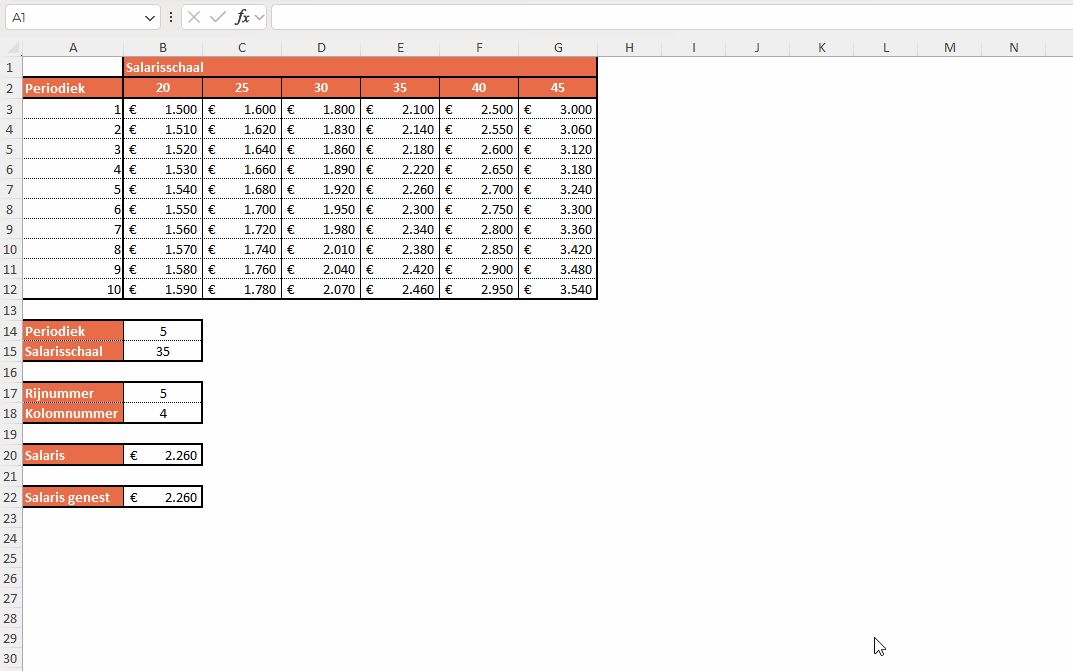
Task: Click the Insert Function fx icon
Action: (242, 17)
